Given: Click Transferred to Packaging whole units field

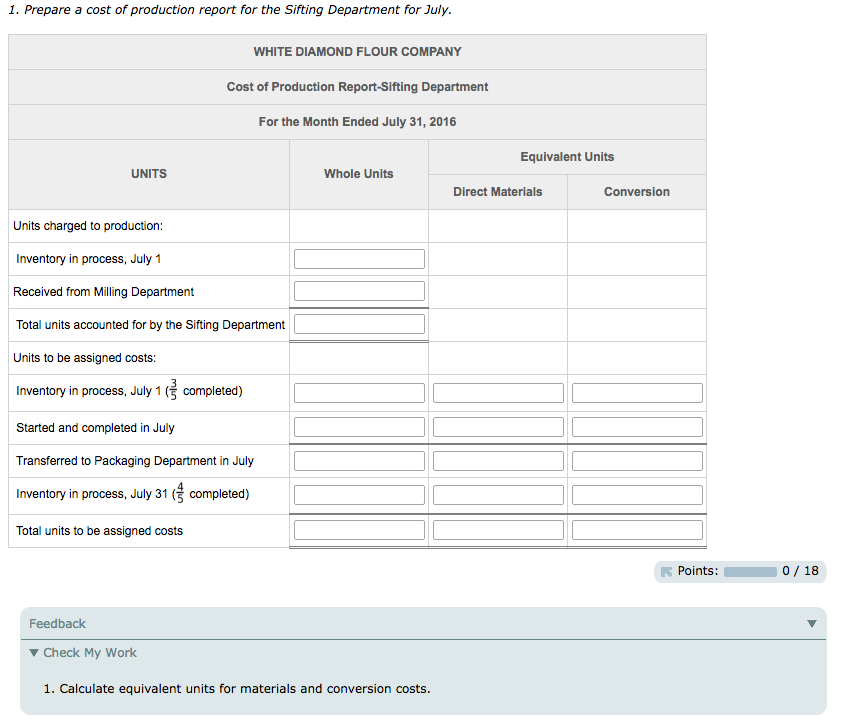Looking at the screenshot, I should tap(359, 461).
